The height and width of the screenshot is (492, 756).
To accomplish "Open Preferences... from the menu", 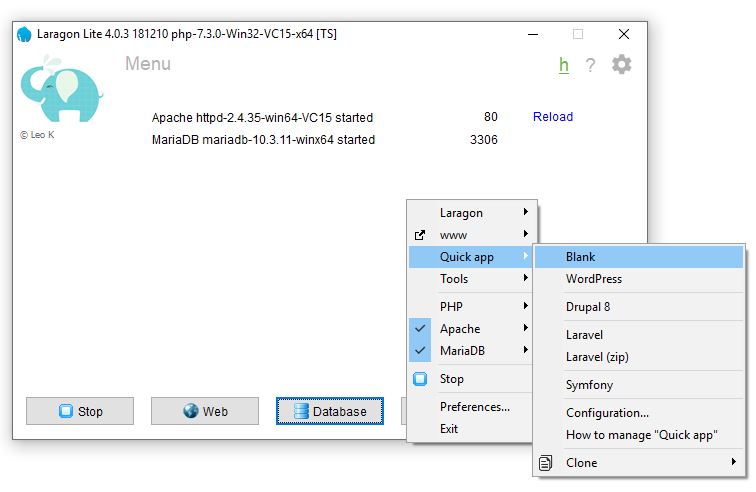I will tap(471, 407).
